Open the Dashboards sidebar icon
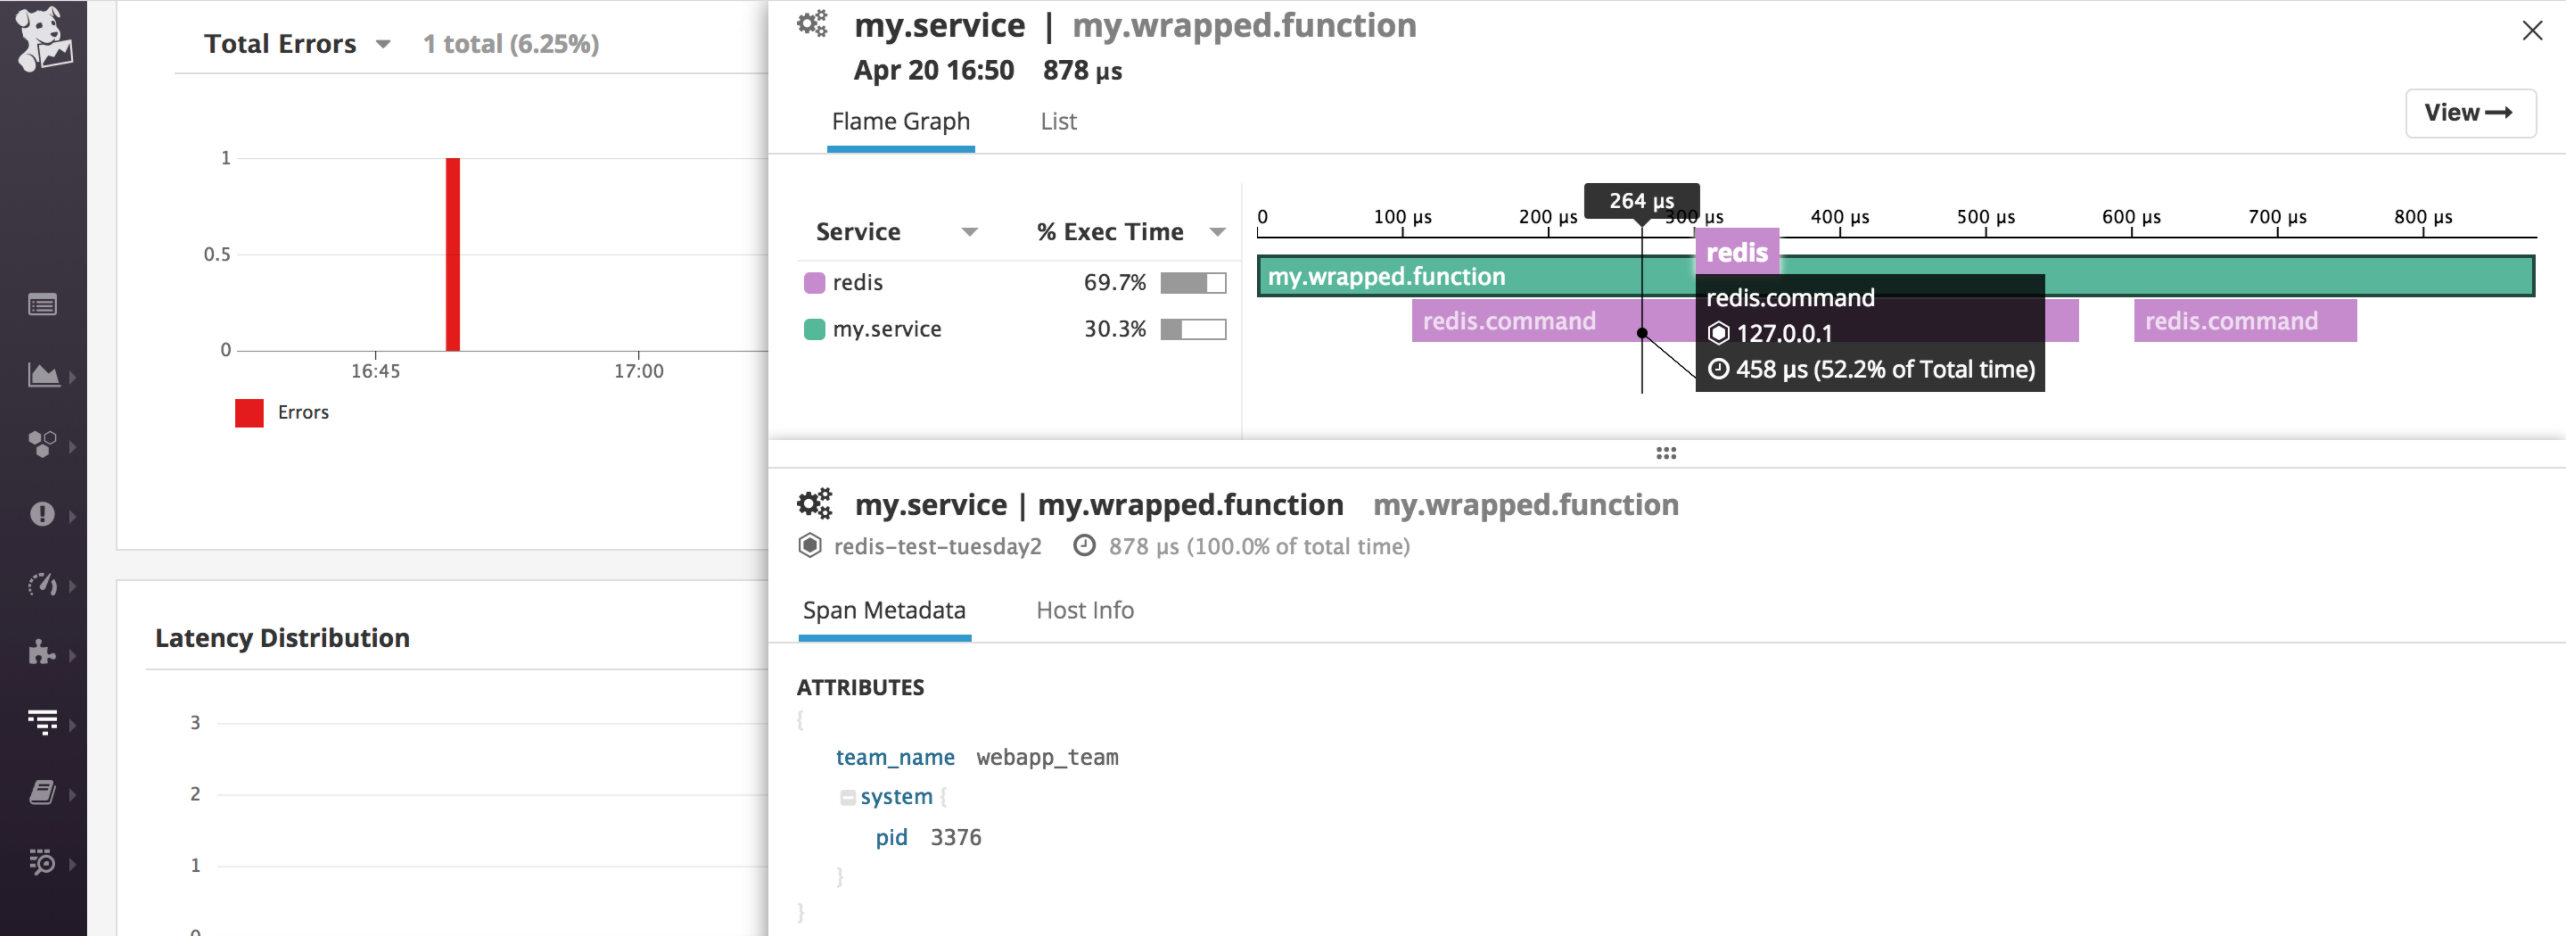The width and height of the screenshot is (2566, 936). pos(45,375)
